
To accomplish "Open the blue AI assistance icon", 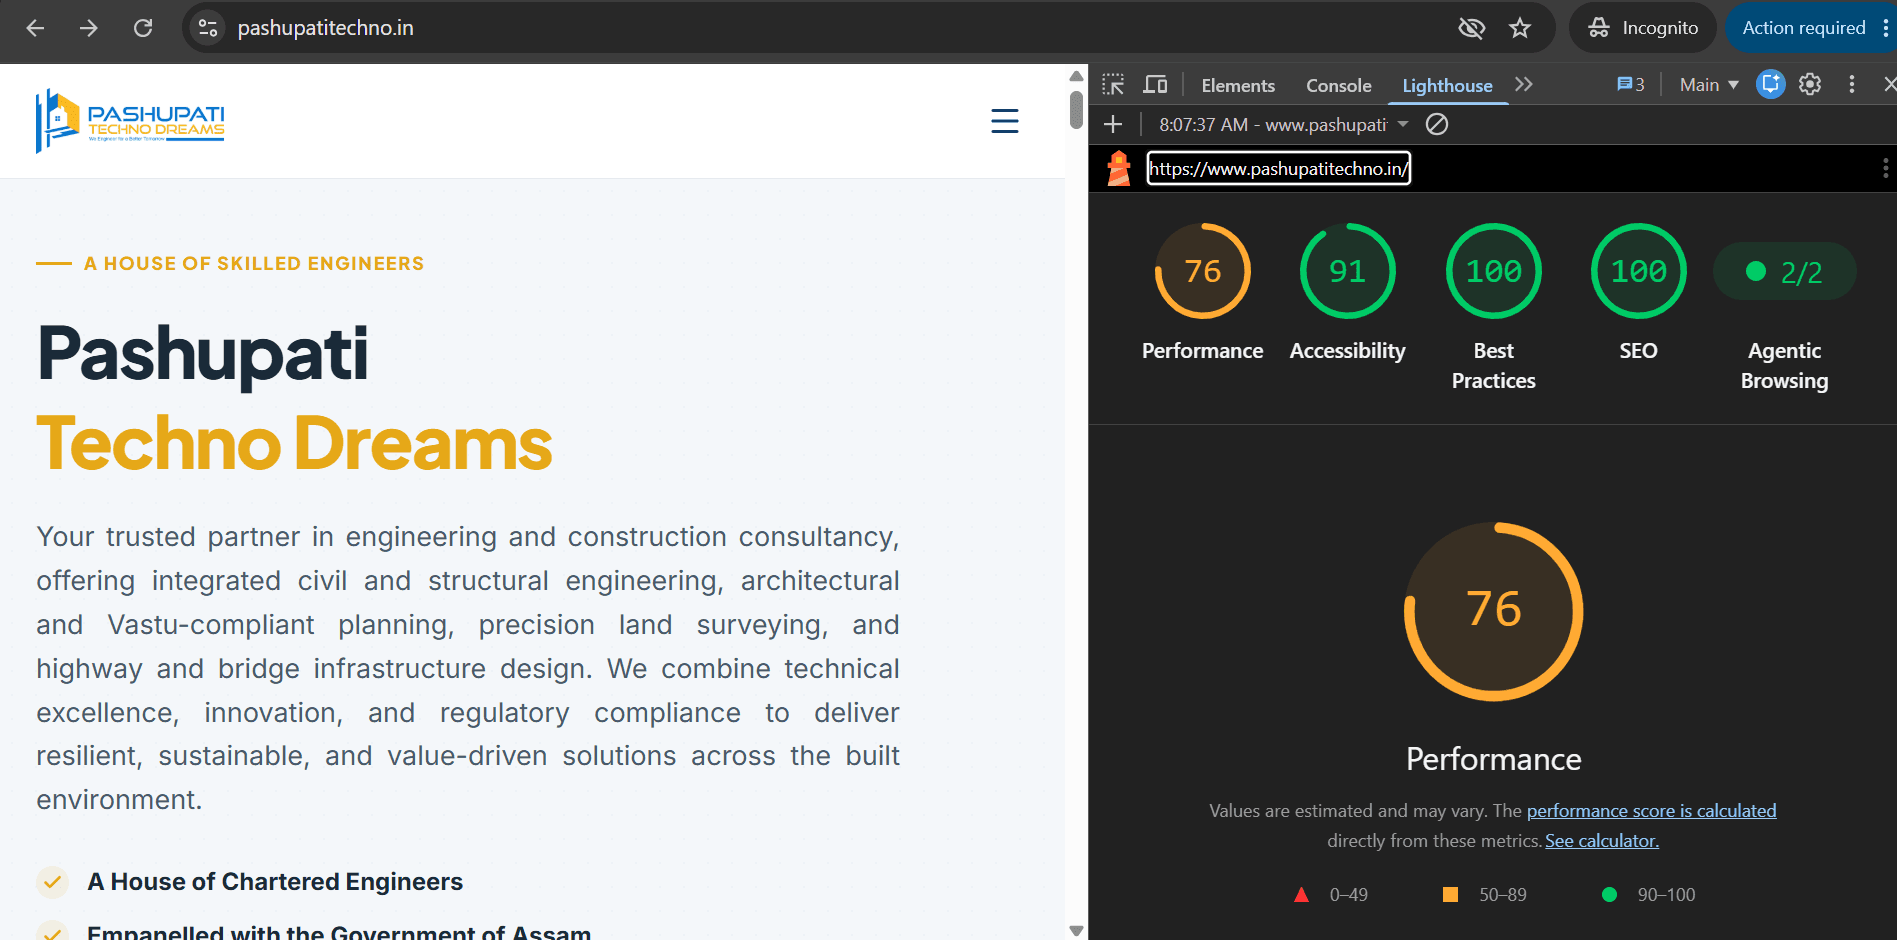I will pos(1770,85).
